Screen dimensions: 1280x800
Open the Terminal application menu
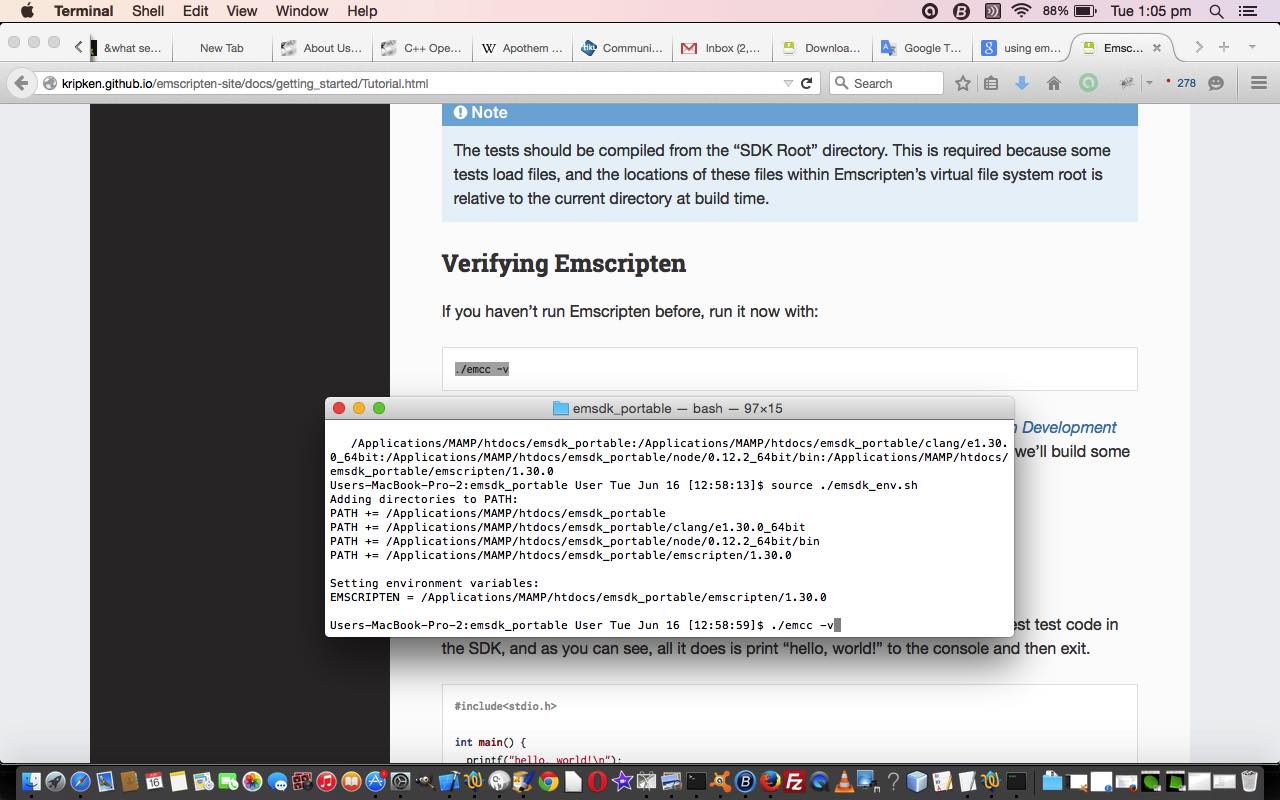pos(83,11)
